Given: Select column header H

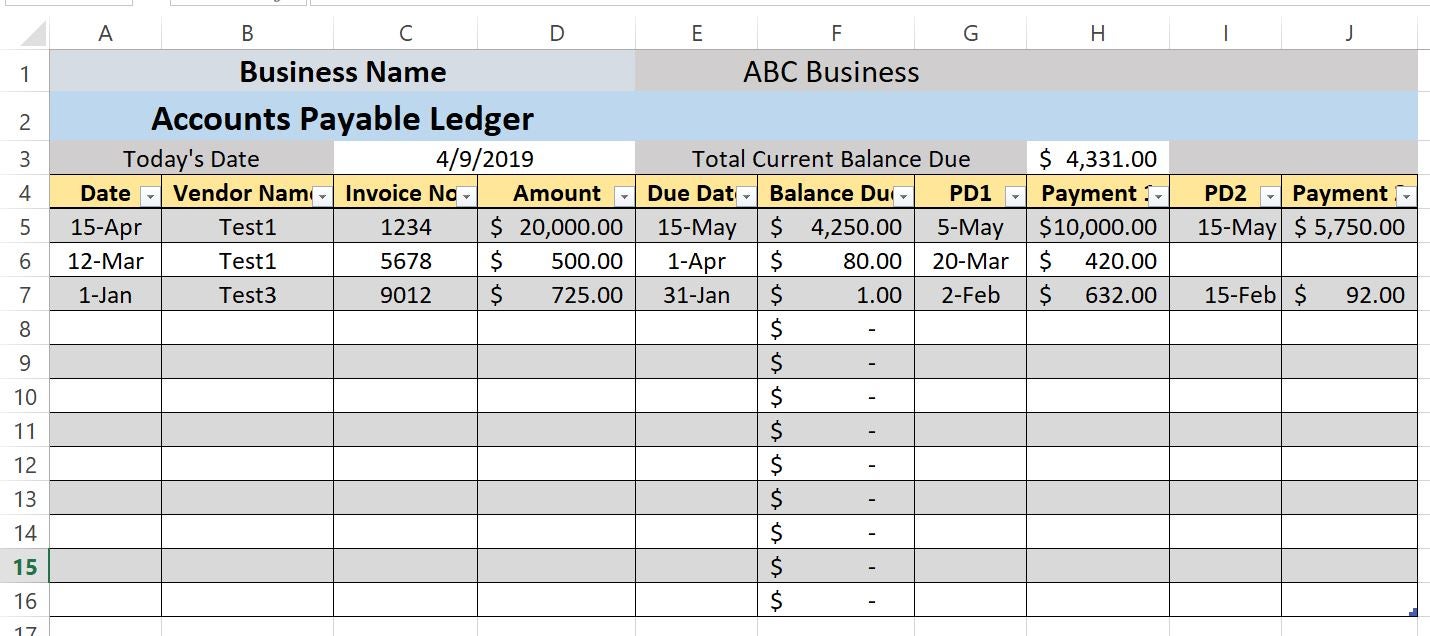Looking at the screenshot, I should 1097,33.
